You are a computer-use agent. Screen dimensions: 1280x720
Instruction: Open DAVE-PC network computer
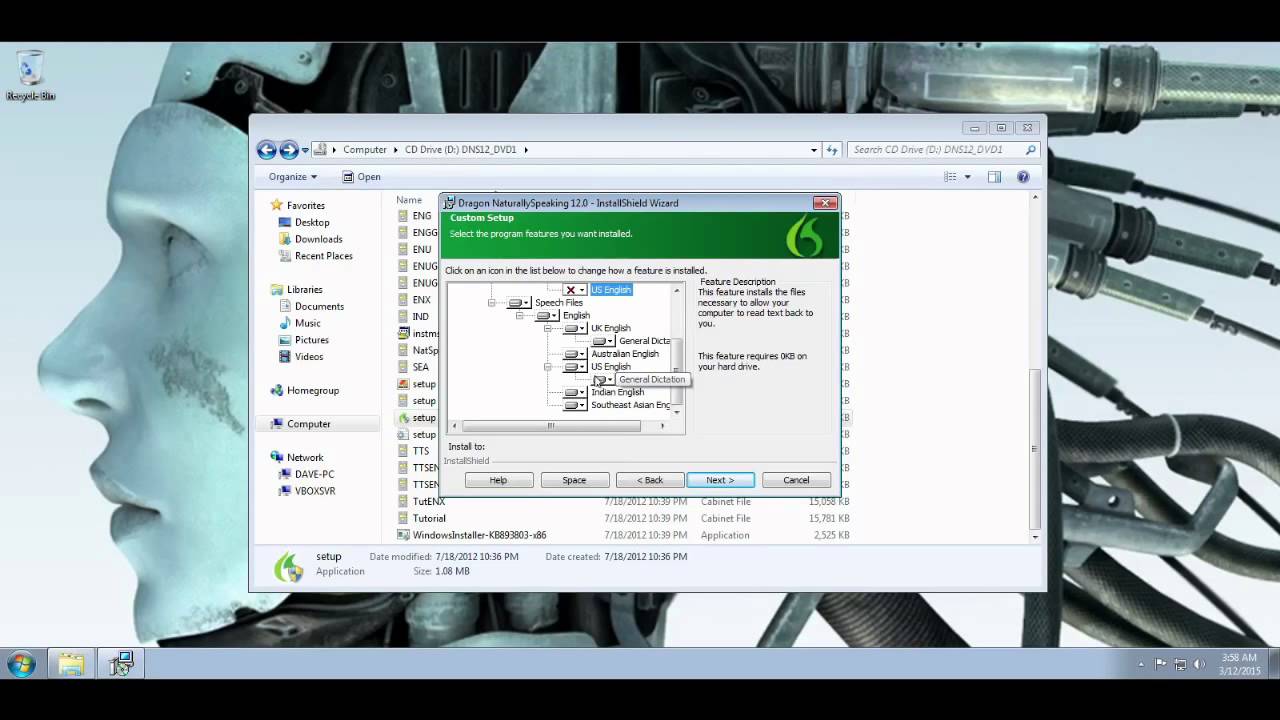(314, 474)
